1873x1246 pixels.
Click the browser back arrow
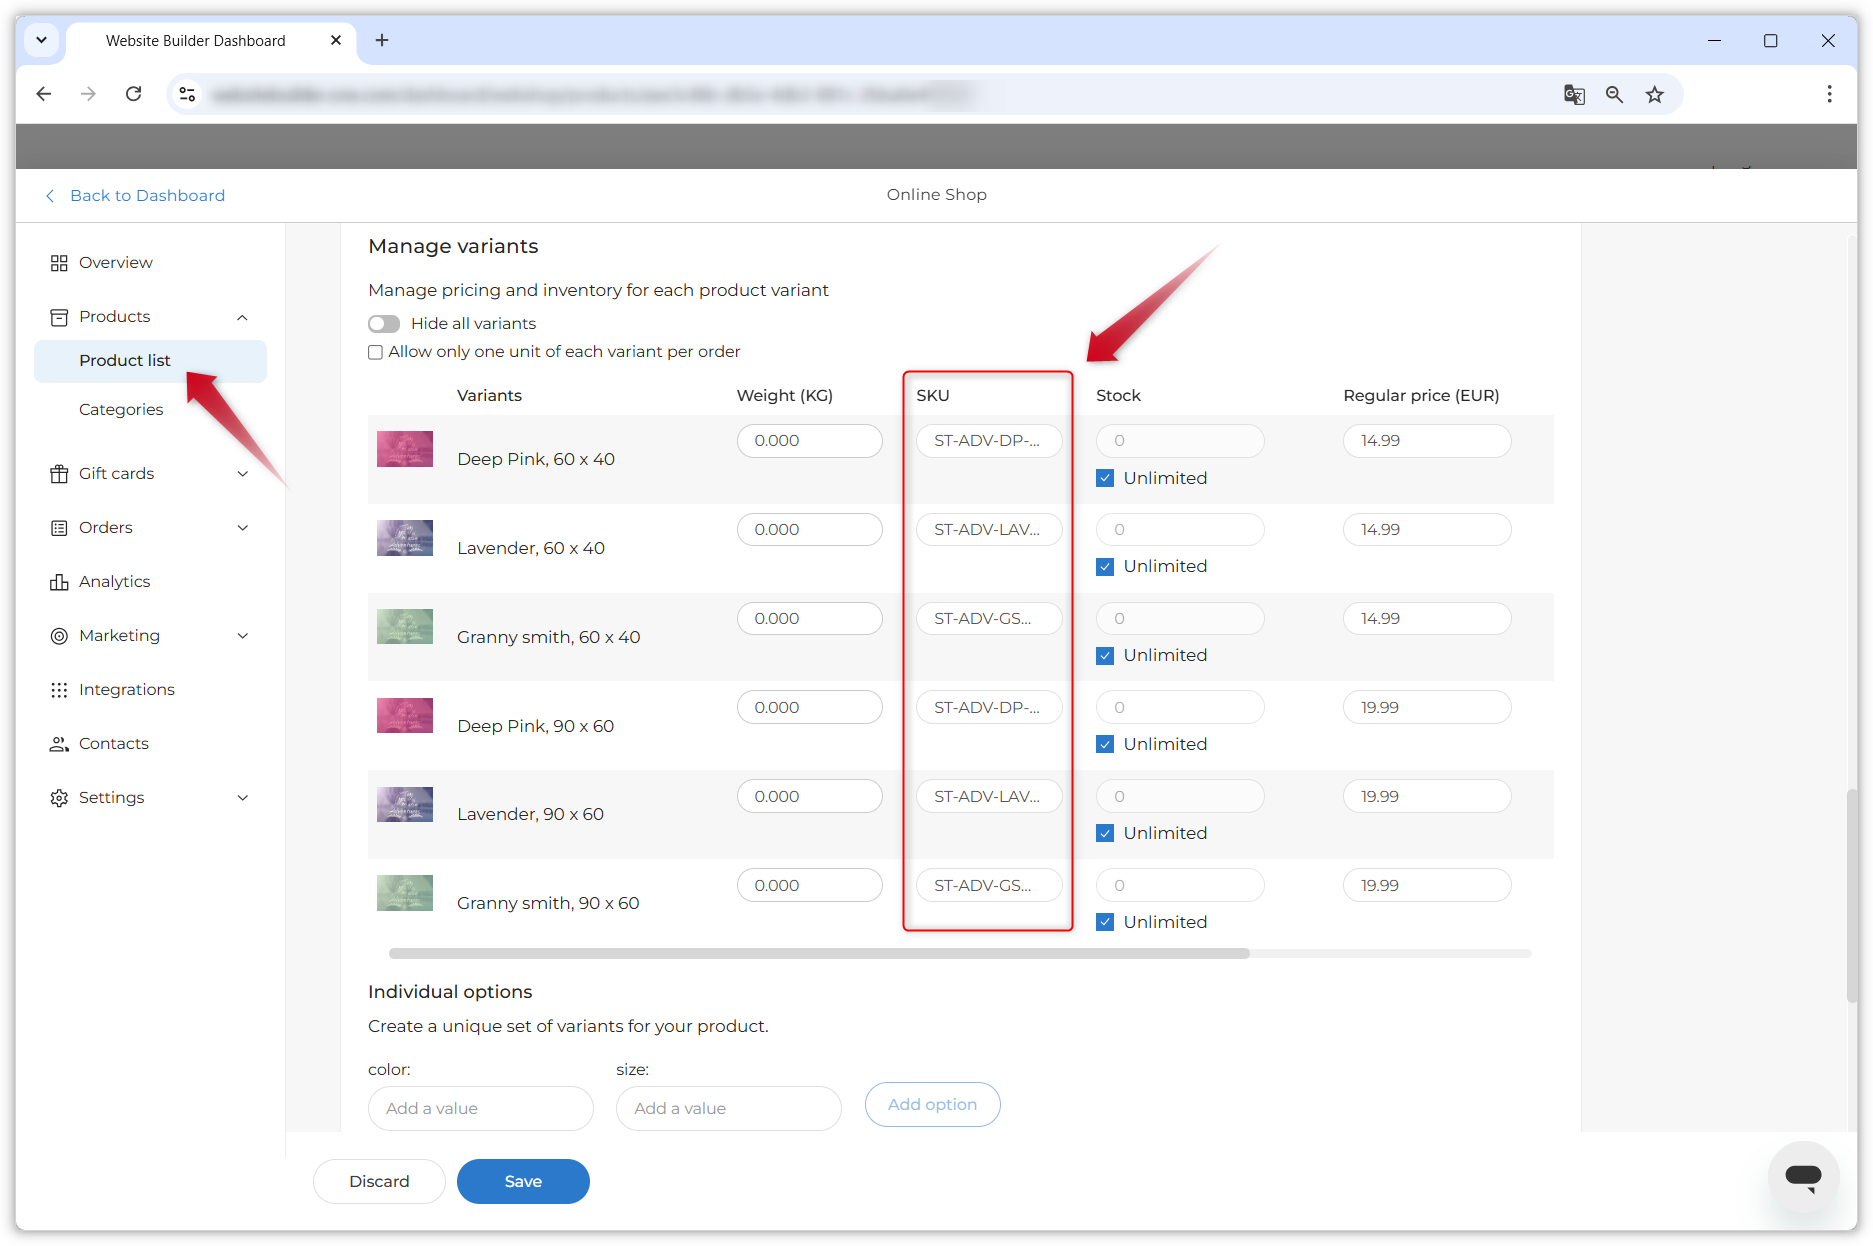(x=43, y=94)
